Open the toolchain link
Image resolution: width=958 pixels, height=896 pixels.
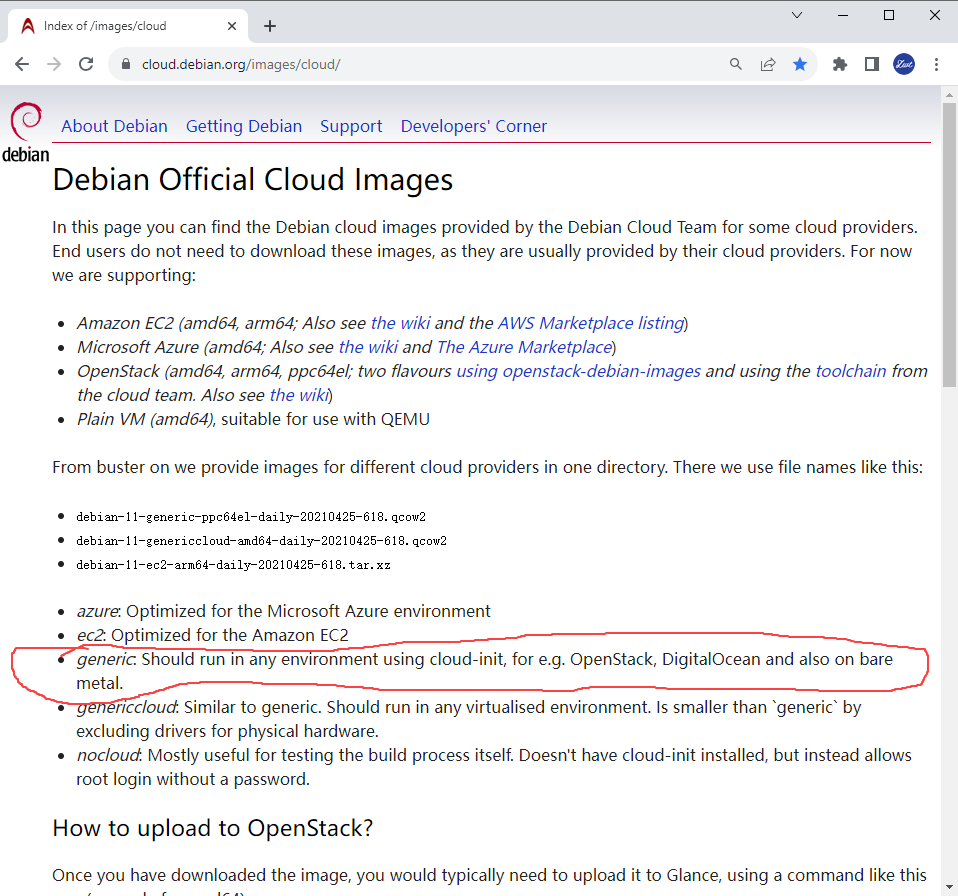(x=850, y=371)
